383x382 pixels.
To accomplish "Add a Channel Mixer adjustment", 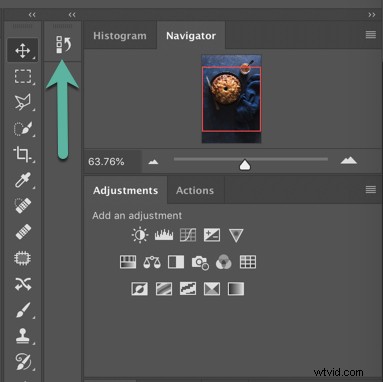I will point(224,262).
